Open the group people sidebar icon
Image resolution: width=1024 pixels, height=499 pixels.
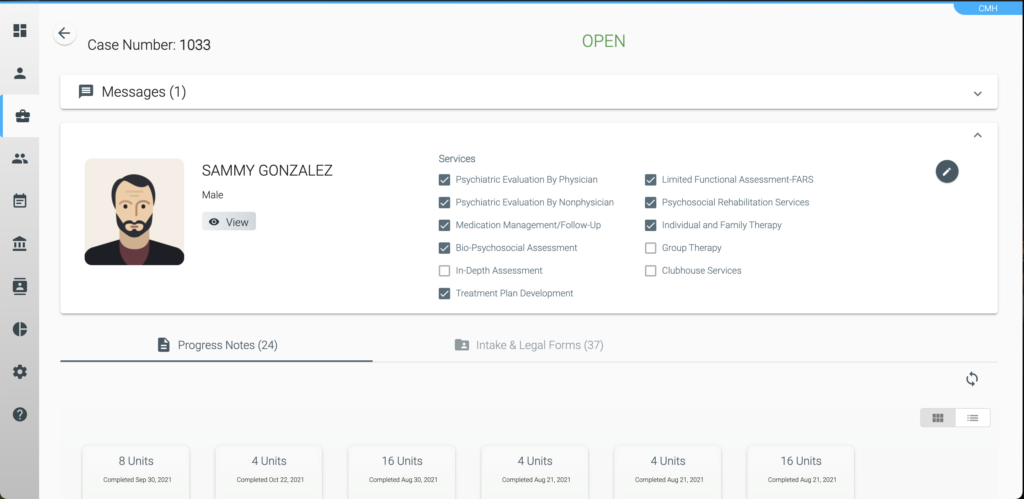19,158
